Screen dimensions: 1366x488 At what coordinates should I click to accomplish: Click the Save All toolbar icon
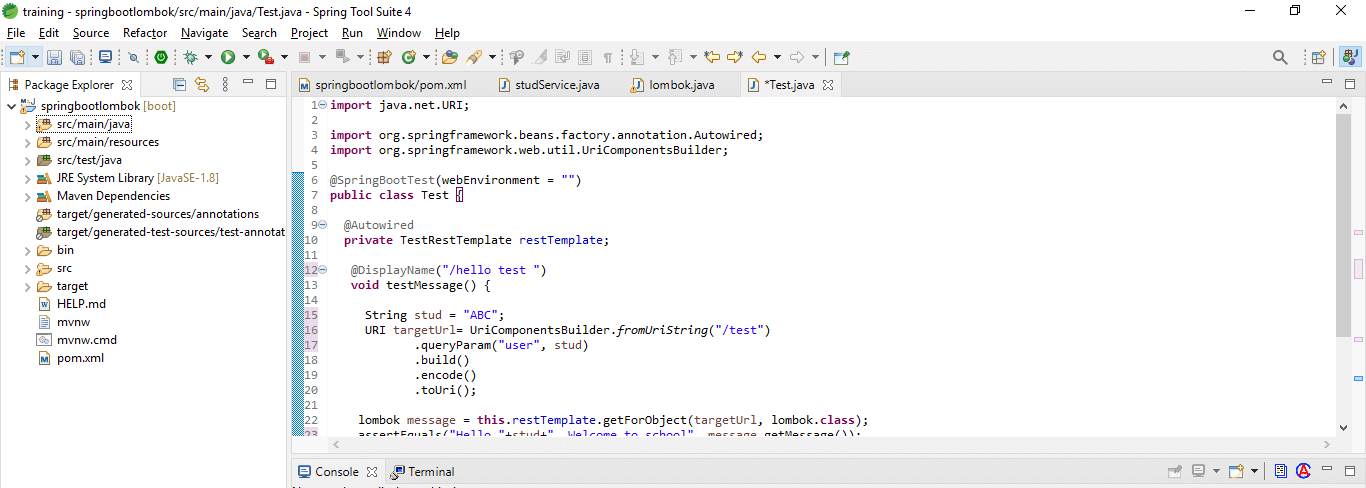click(x=77, y=58)
